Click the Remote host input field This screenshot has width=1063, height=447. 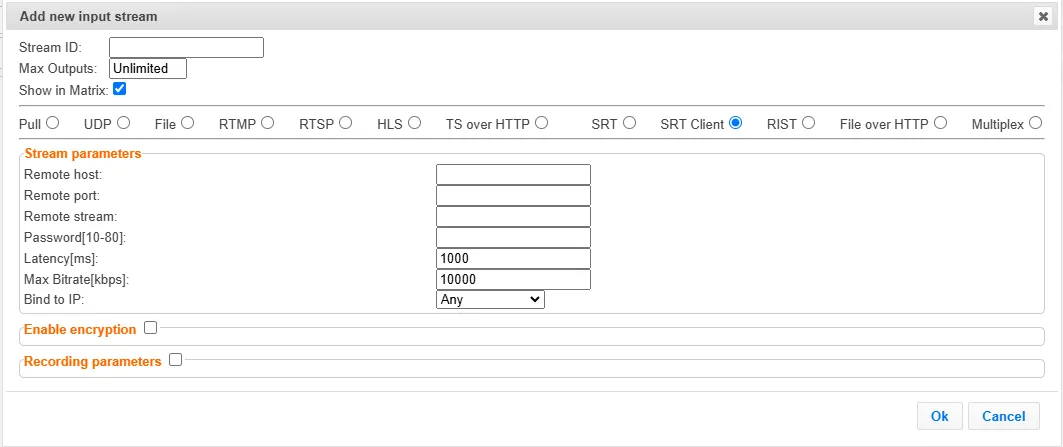(x=513, y=174)
